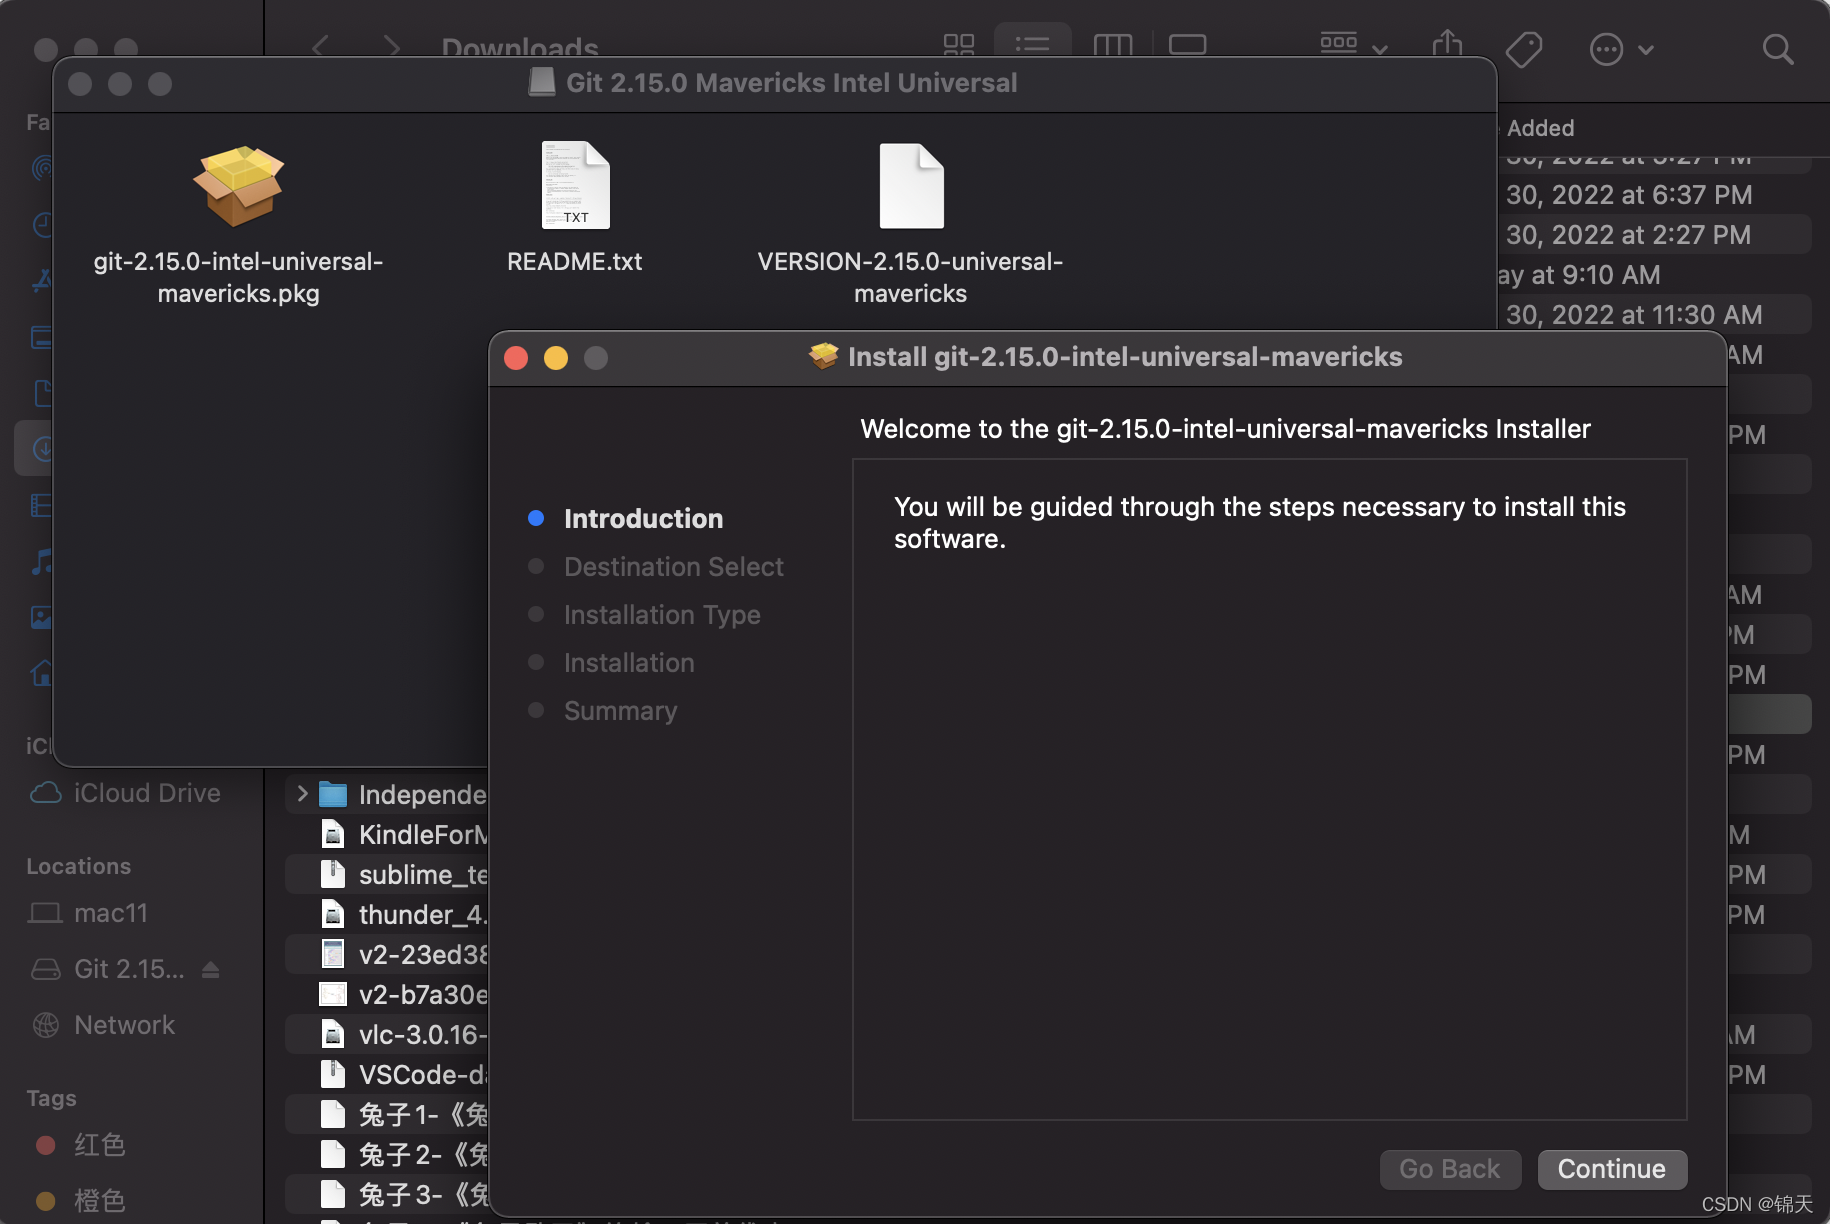Click the Applications sidebar icon
This screenshot has width=1830, height=1224.
tap(42, 280)
